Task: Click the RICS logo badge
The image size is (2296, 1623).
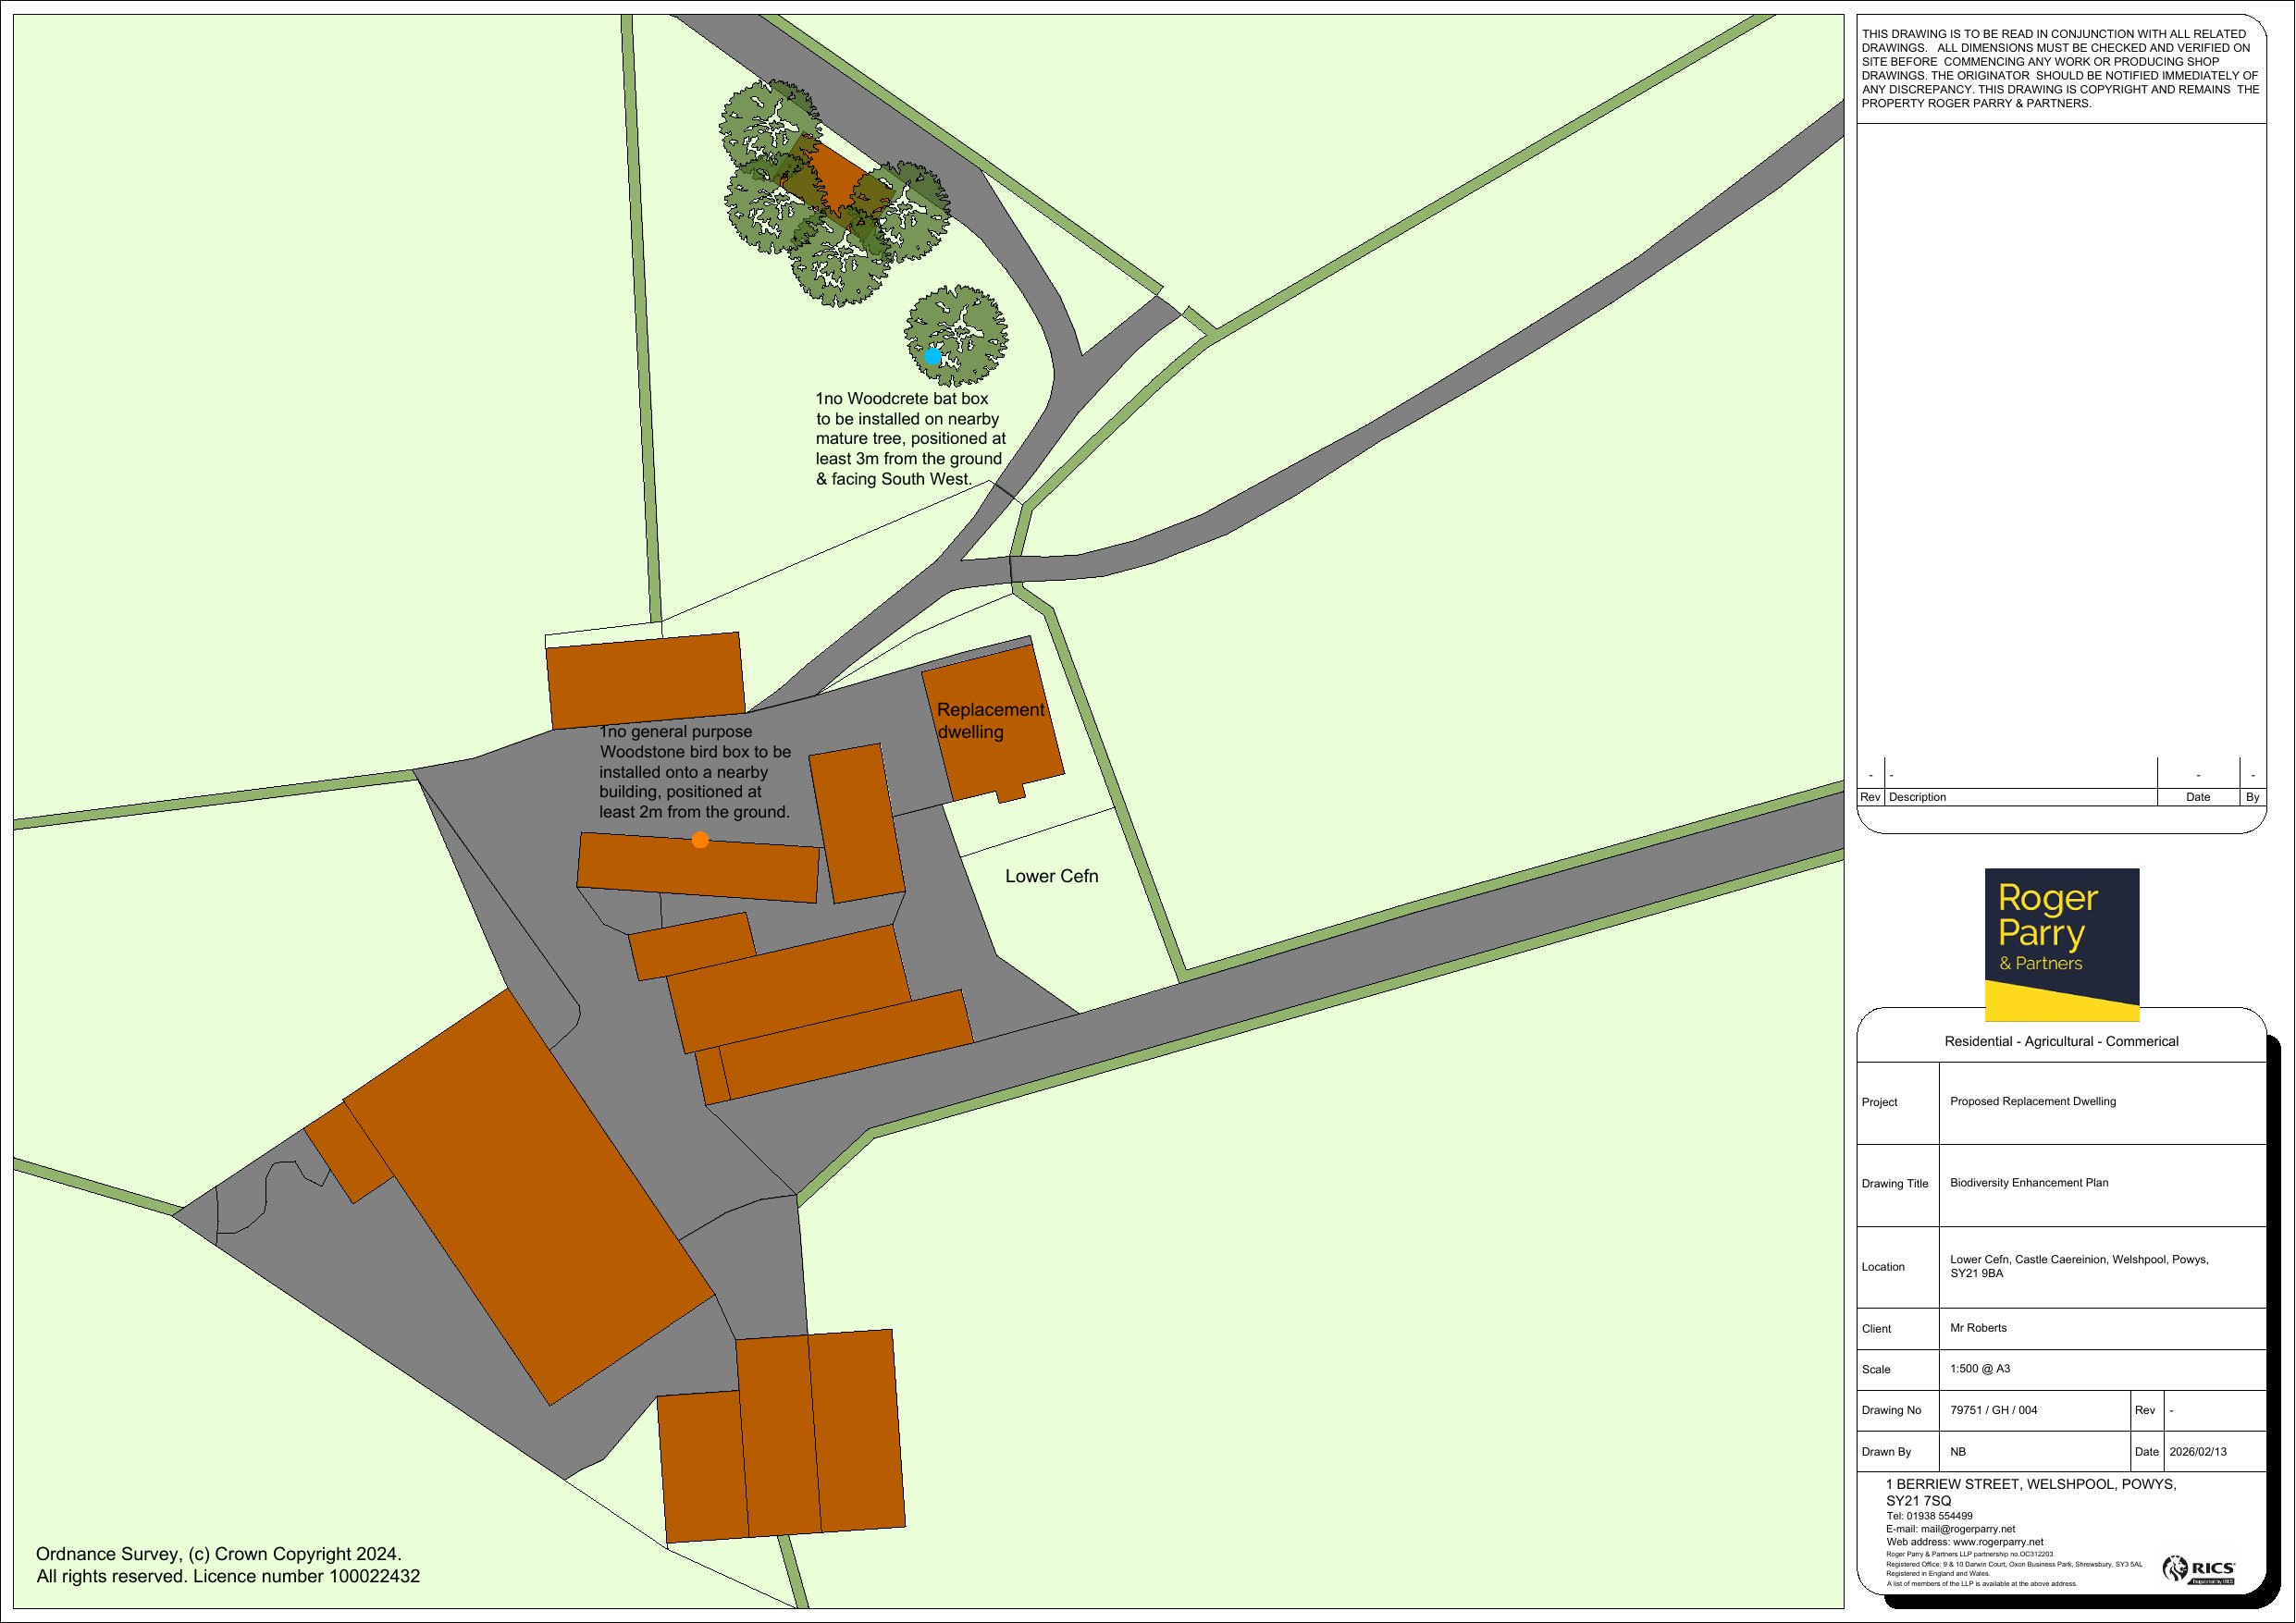Action: (2198, 1568)
